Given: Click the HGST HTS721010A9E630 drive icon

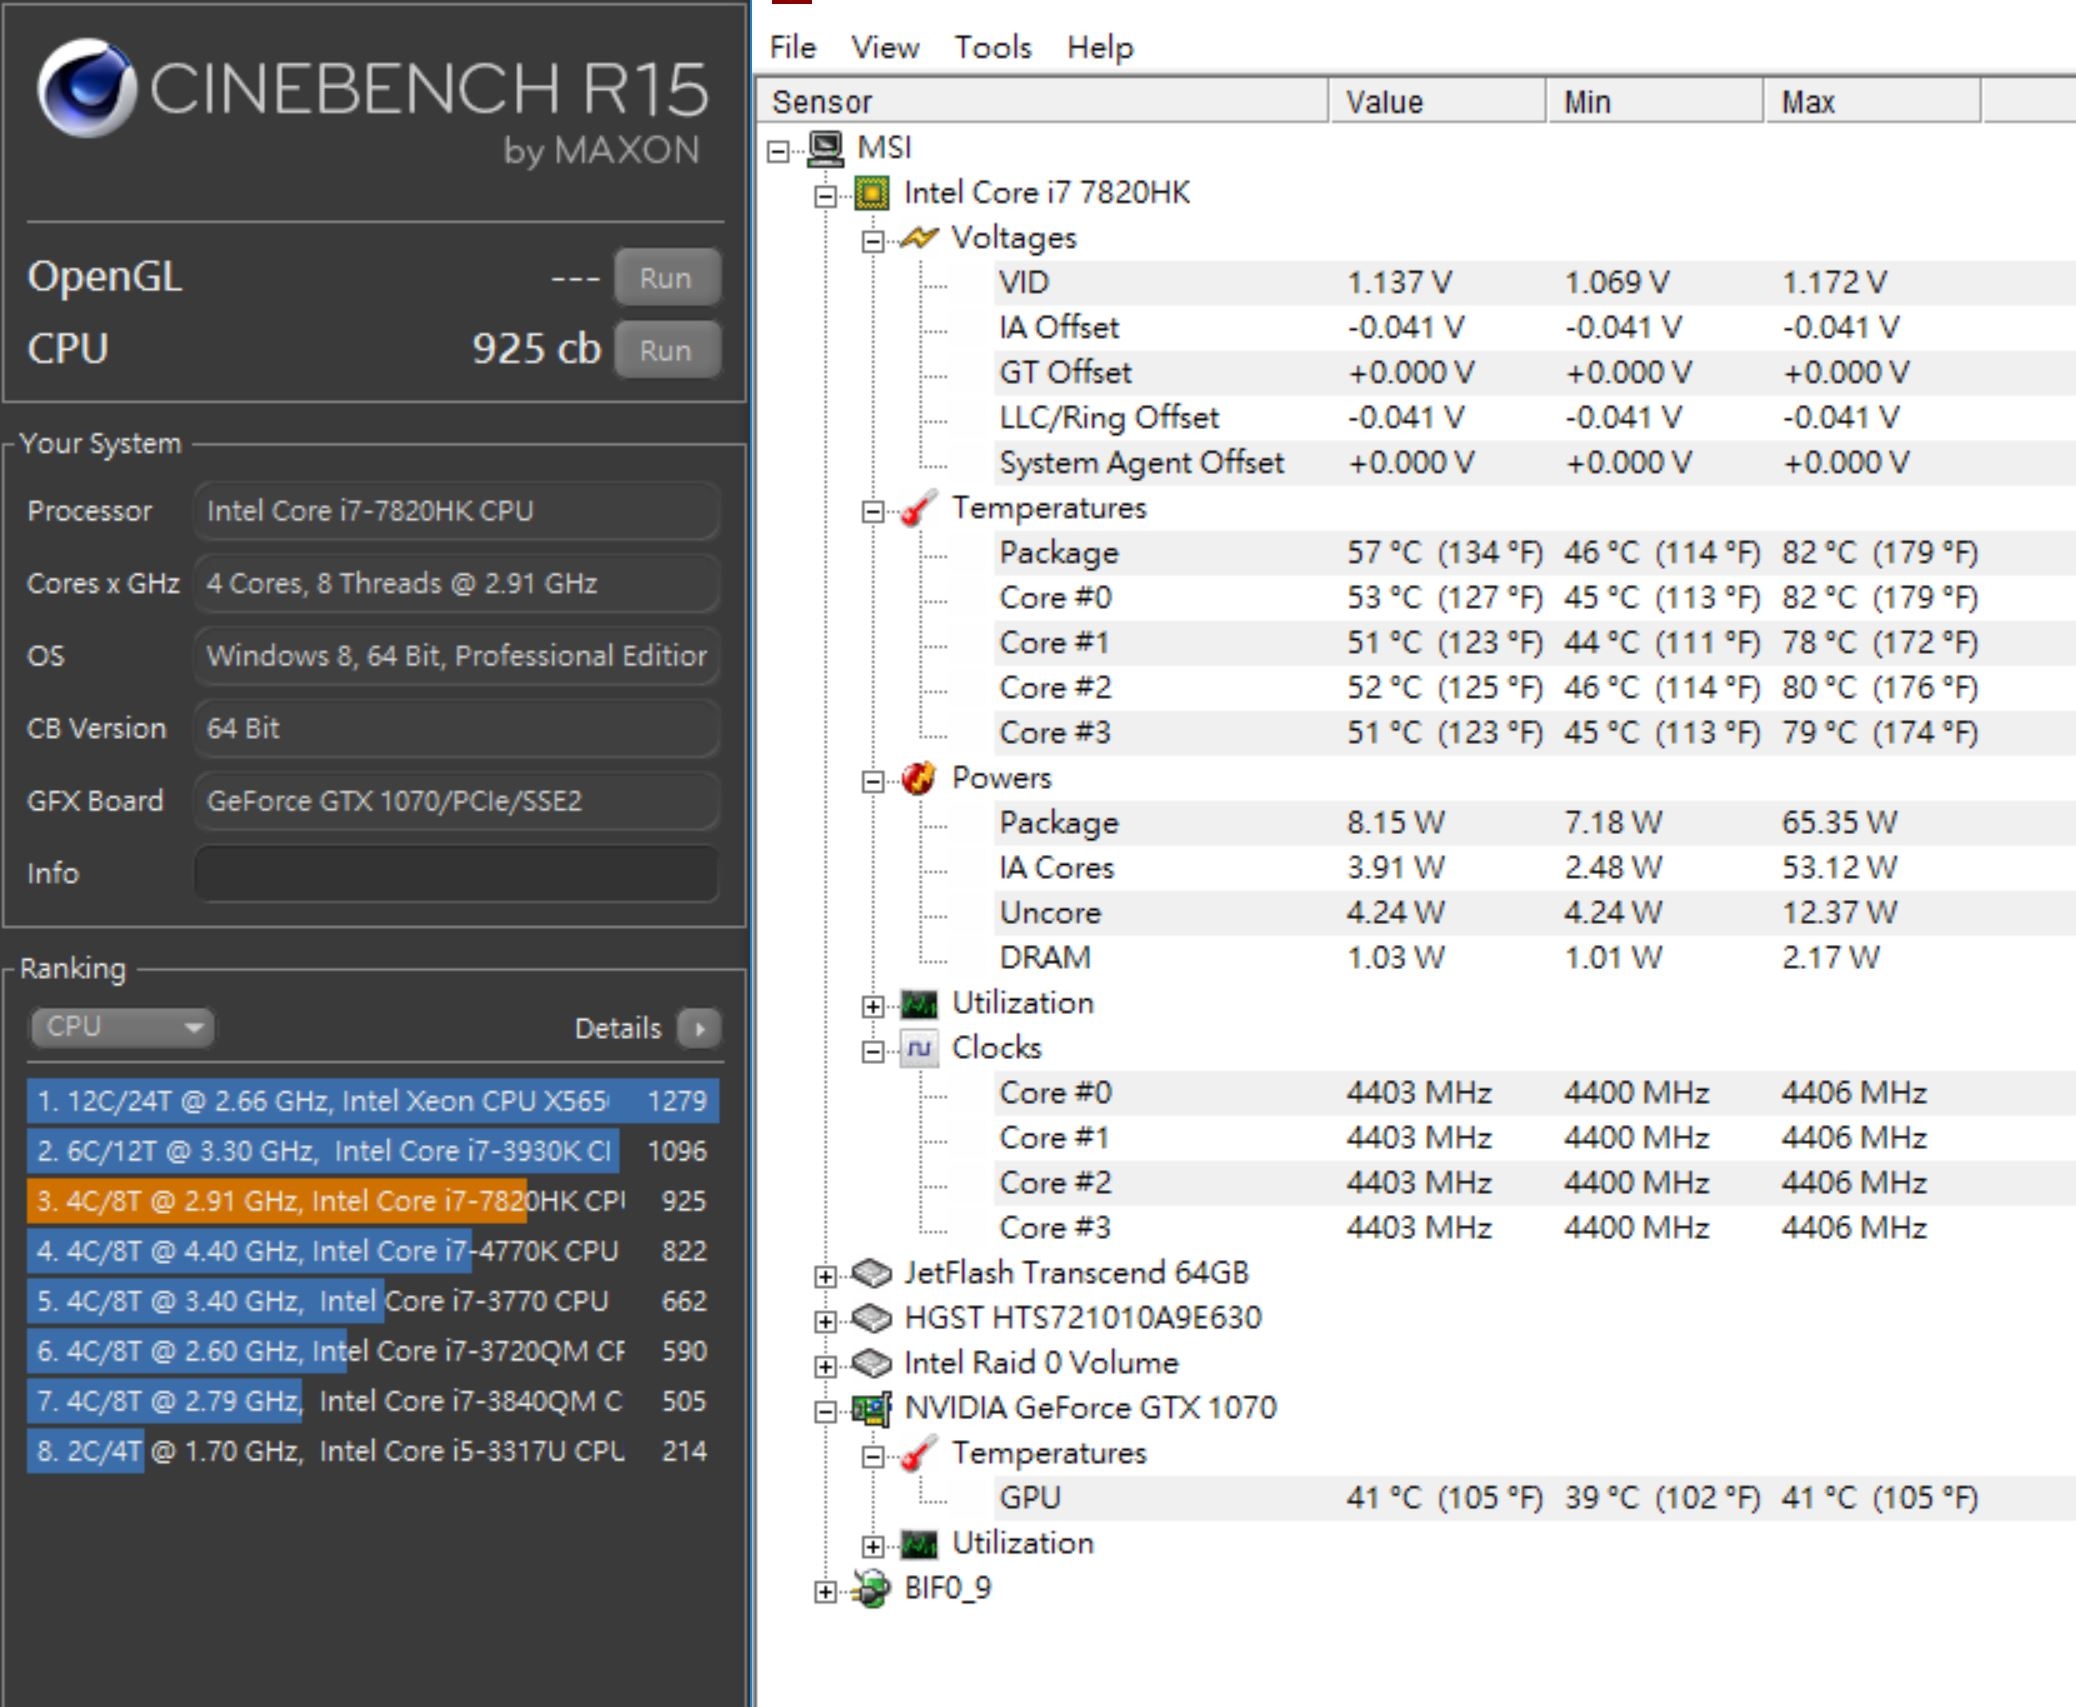Looking at the screenshot, I should 872,1318.
